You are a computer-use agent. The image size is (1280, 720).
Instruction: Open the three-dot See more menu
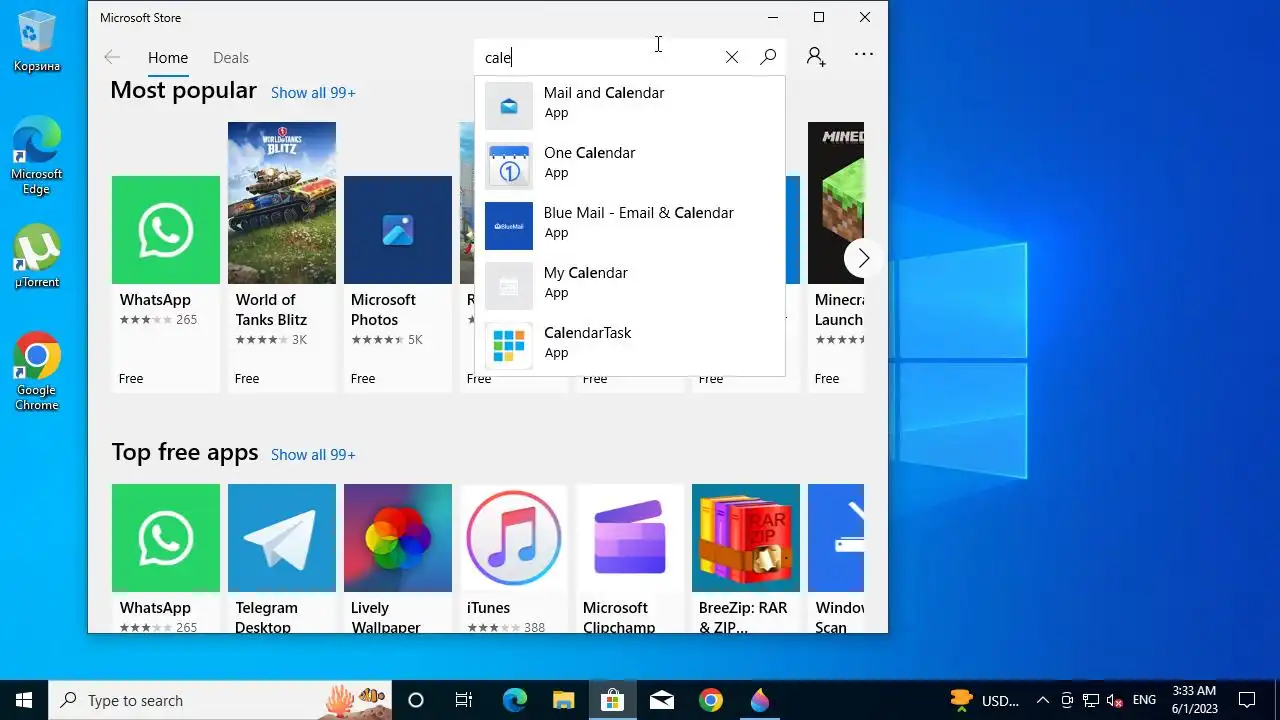point(864,55)
